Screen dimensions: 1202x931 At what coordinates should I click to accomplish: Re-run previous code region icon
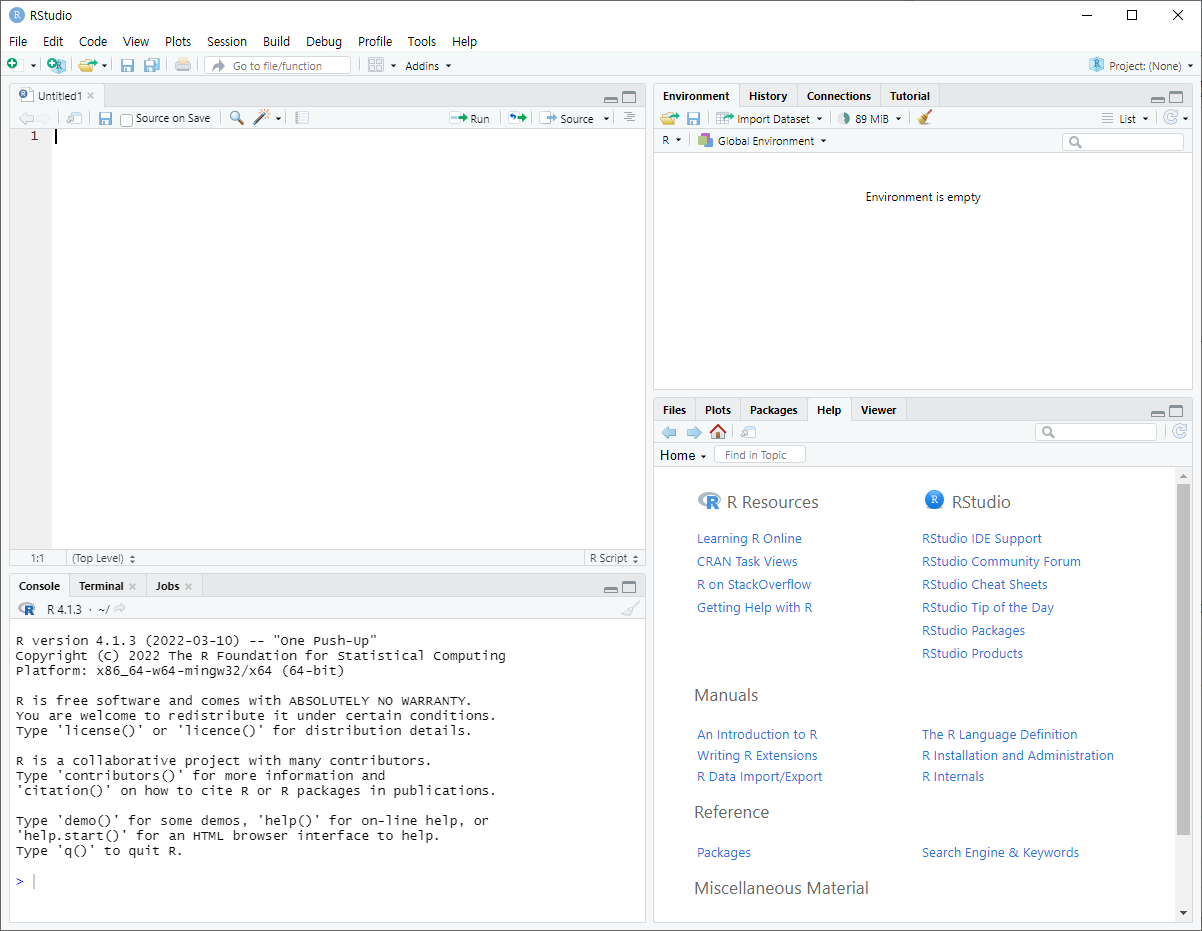pos(517,118)
